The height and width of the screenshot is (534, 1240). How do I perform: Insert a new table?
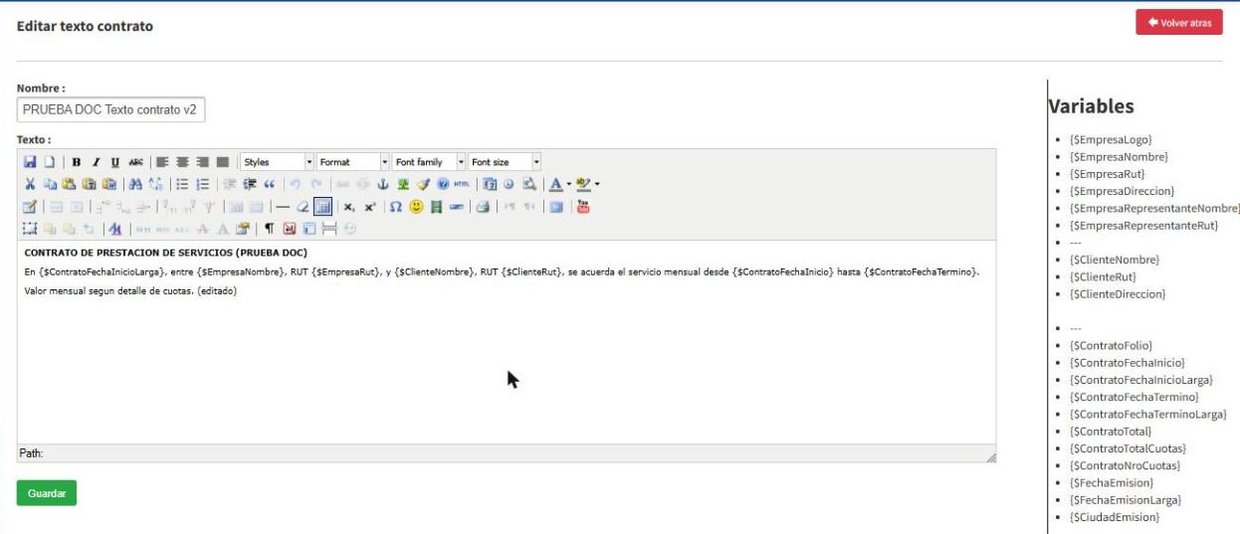30,207
